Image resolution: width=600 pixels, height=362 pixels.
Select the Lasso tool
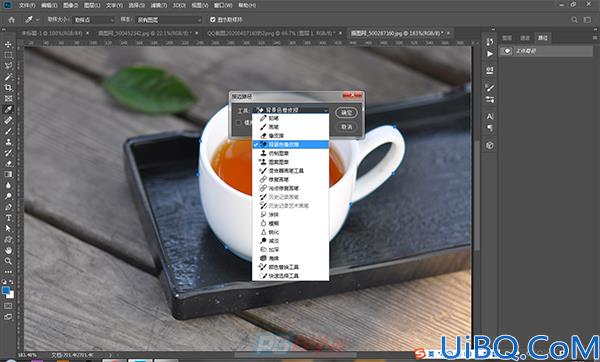point(8,66)
